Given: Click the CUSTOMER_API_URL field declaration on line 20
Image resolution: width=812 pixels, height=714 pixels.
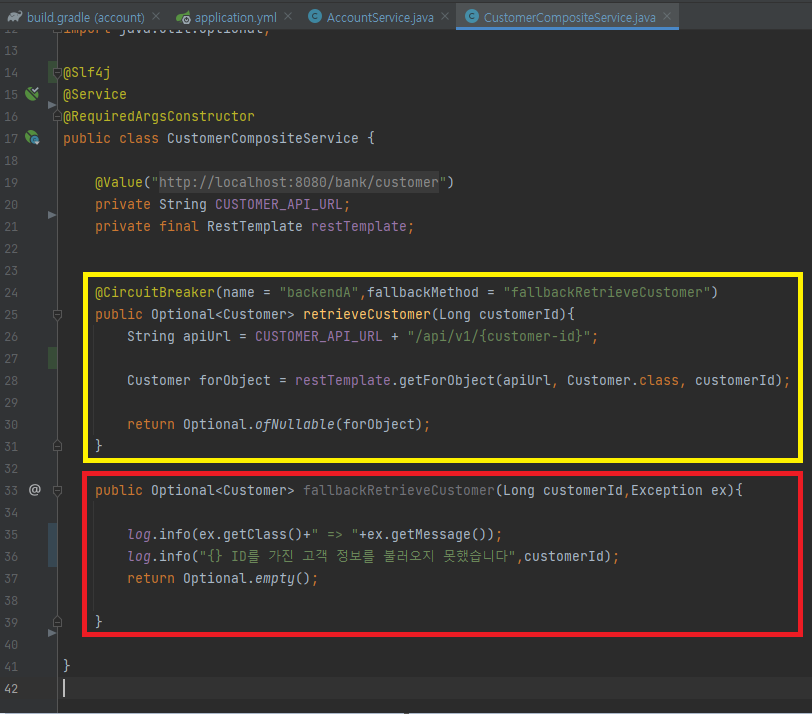Looking at the screenshot, I should pos(279,205).
